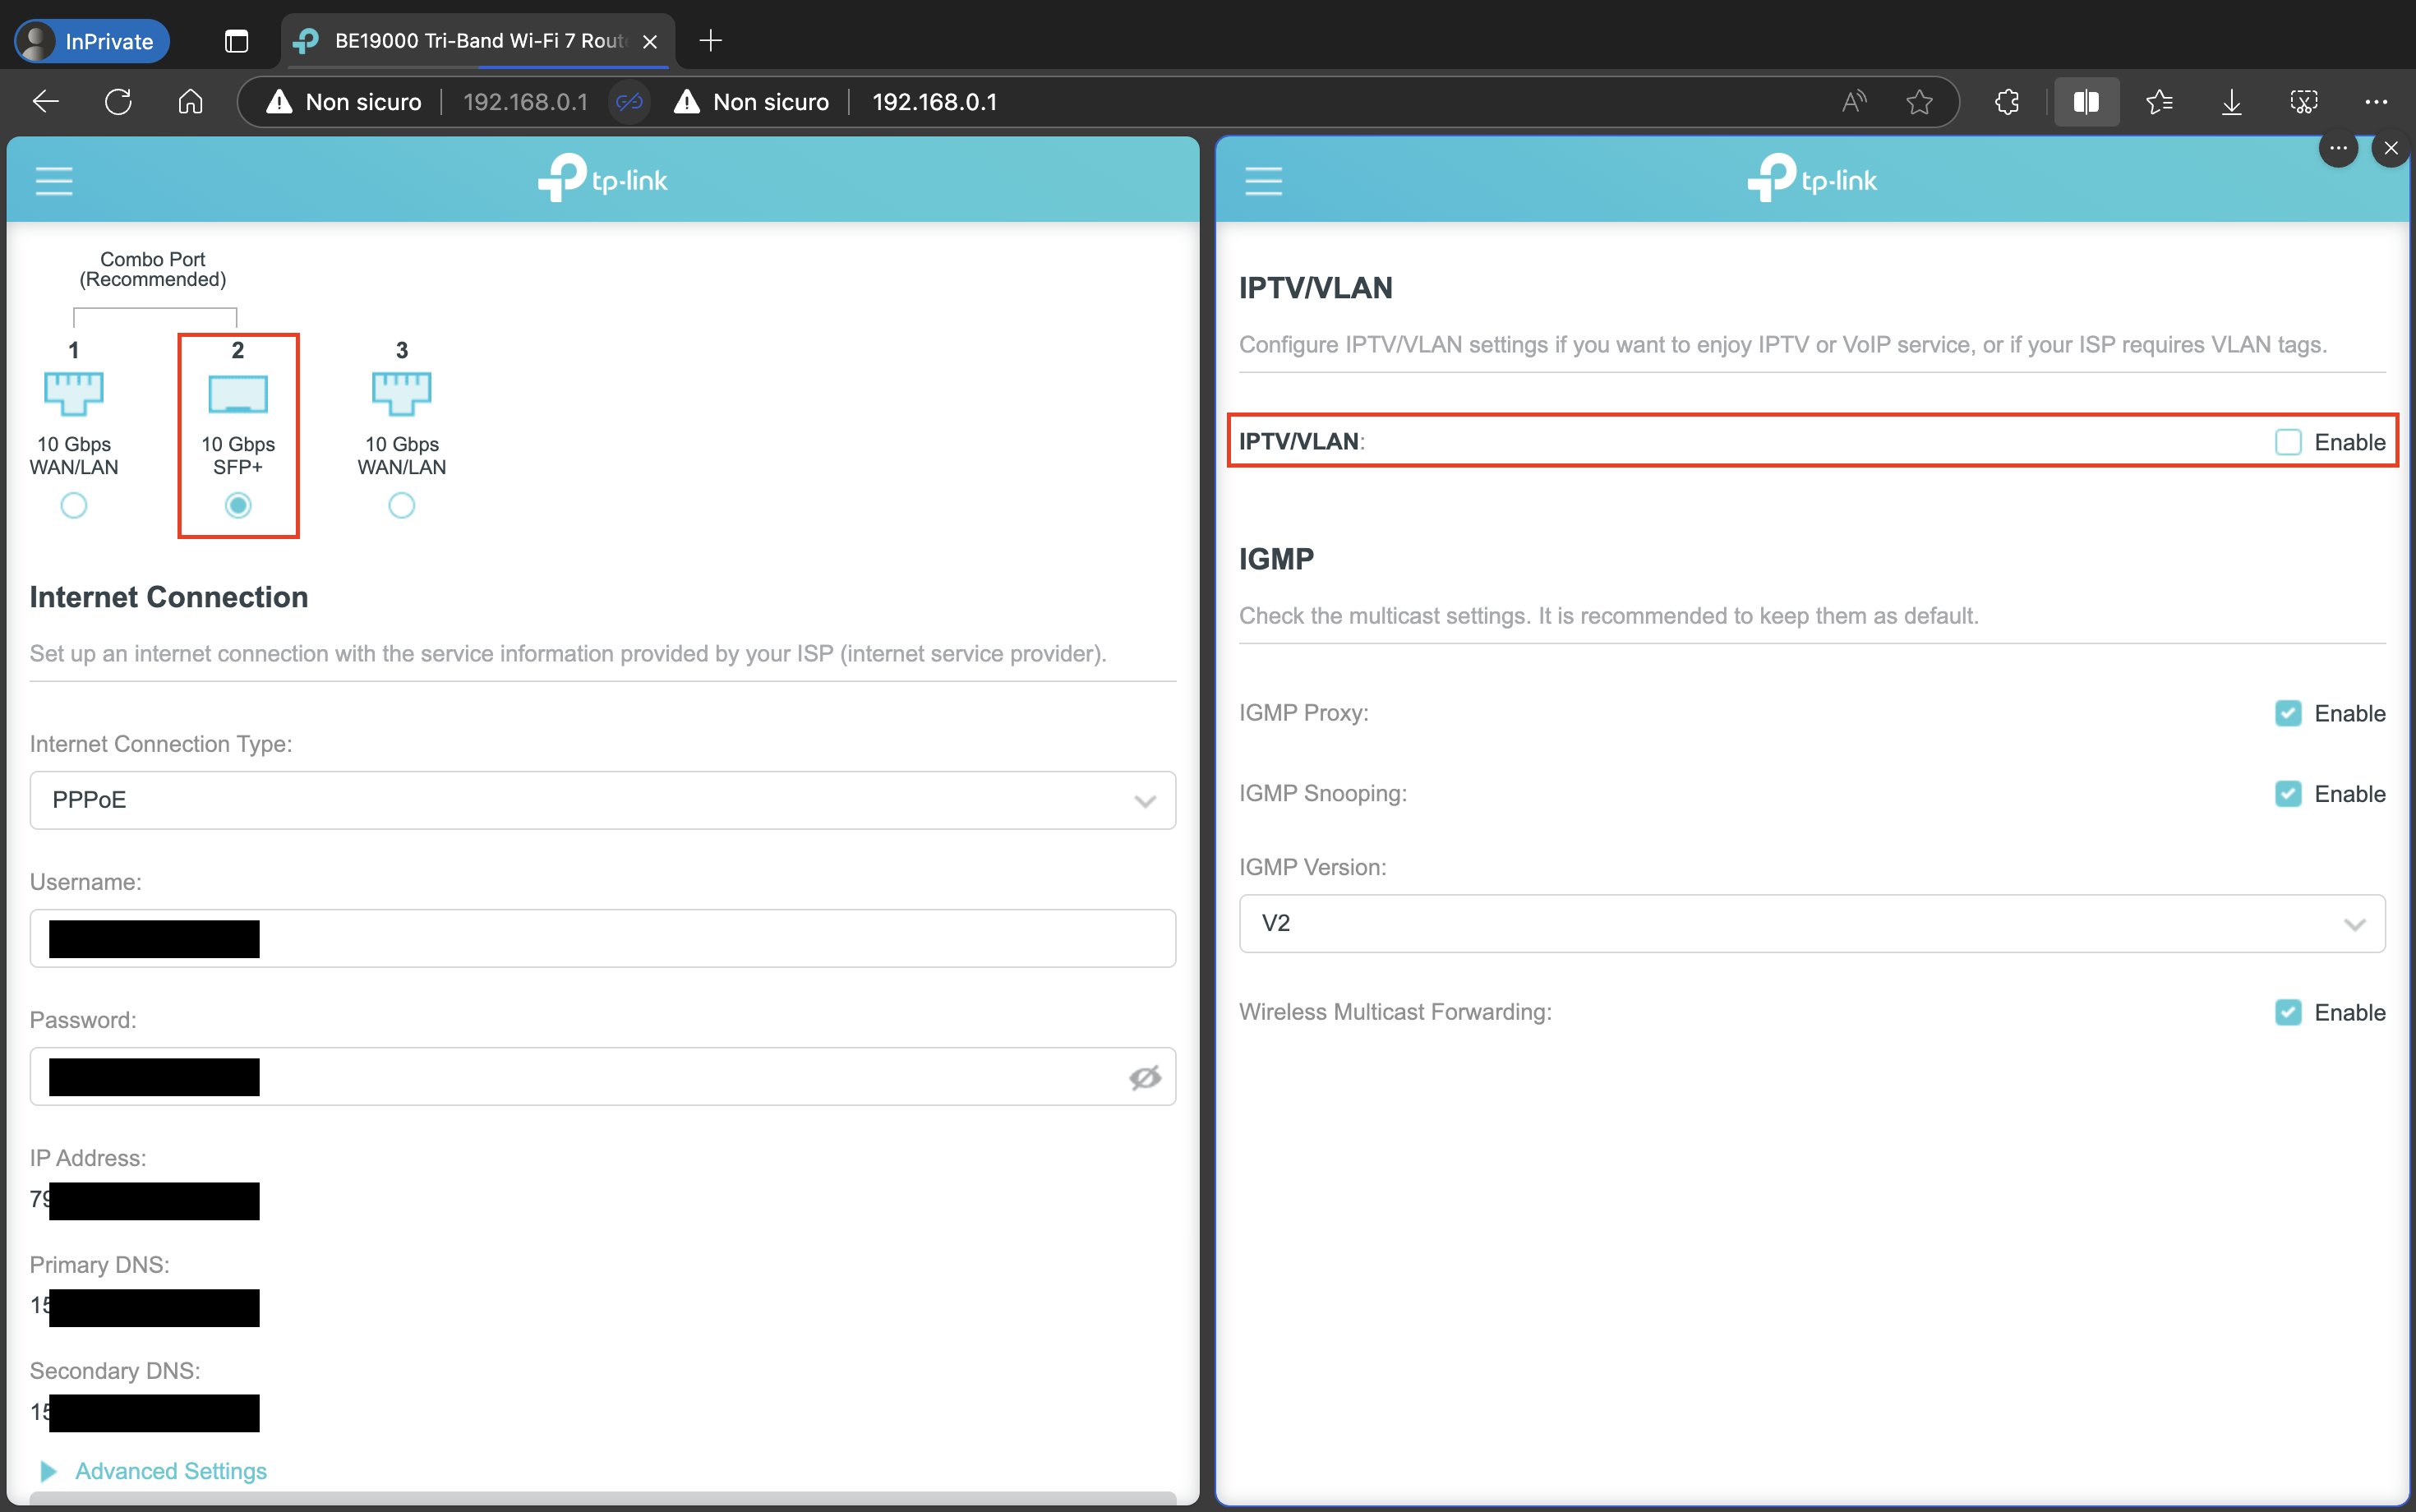Open the right pane hamburger menu

click(x=1263, y=181)
